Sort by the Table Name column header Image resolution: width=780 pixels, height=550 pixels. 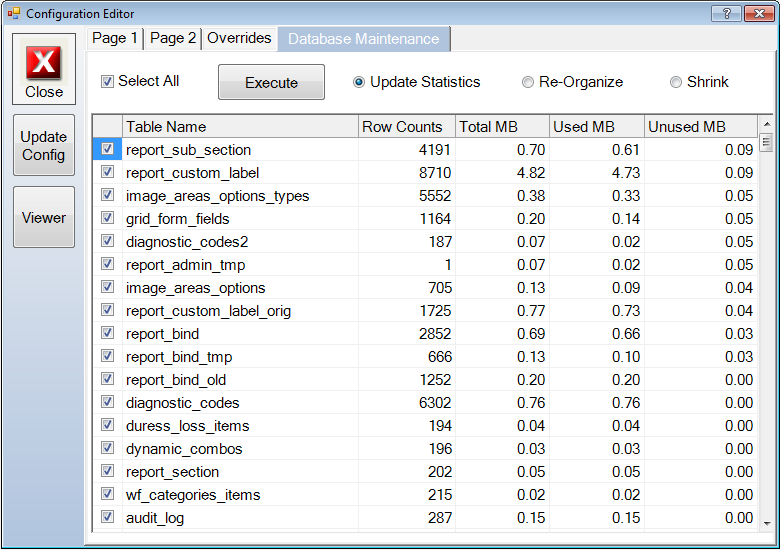(240, 127)
